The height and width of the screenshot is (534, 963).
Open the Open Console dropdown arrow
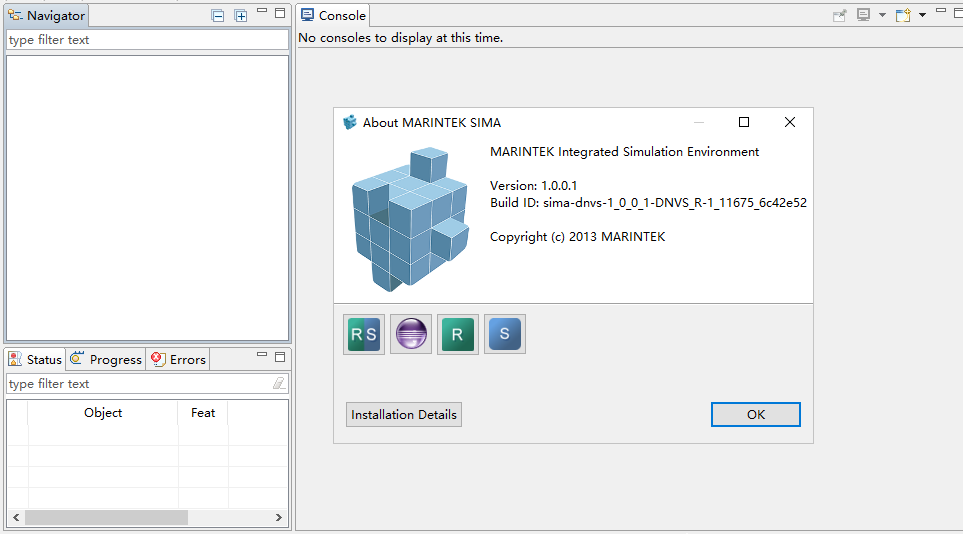(x=921, y=15)
